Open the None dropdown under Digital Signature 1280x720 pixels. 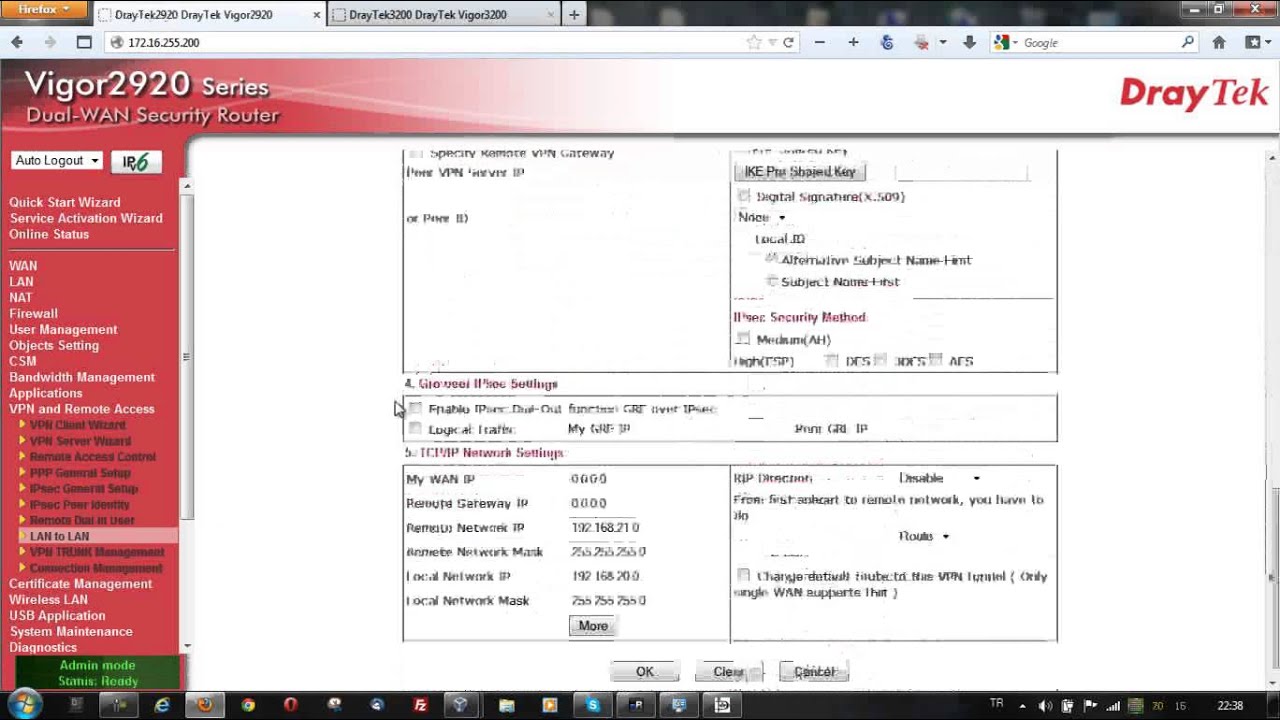(761, 217)
